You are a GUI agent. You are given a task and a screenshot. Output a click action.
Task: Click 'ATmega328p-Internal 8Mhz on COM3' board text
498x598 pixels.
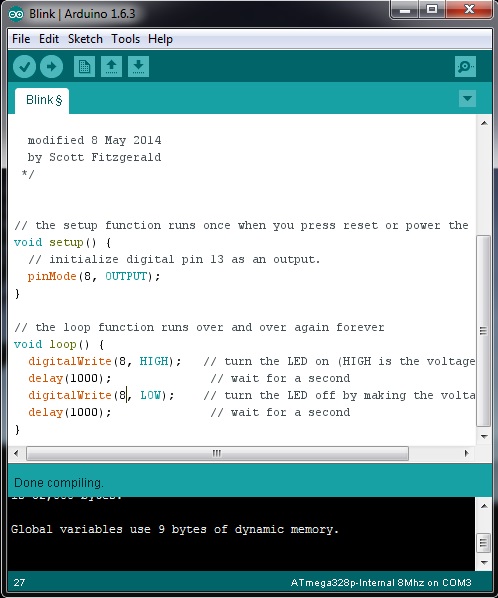tap(381, 583)
